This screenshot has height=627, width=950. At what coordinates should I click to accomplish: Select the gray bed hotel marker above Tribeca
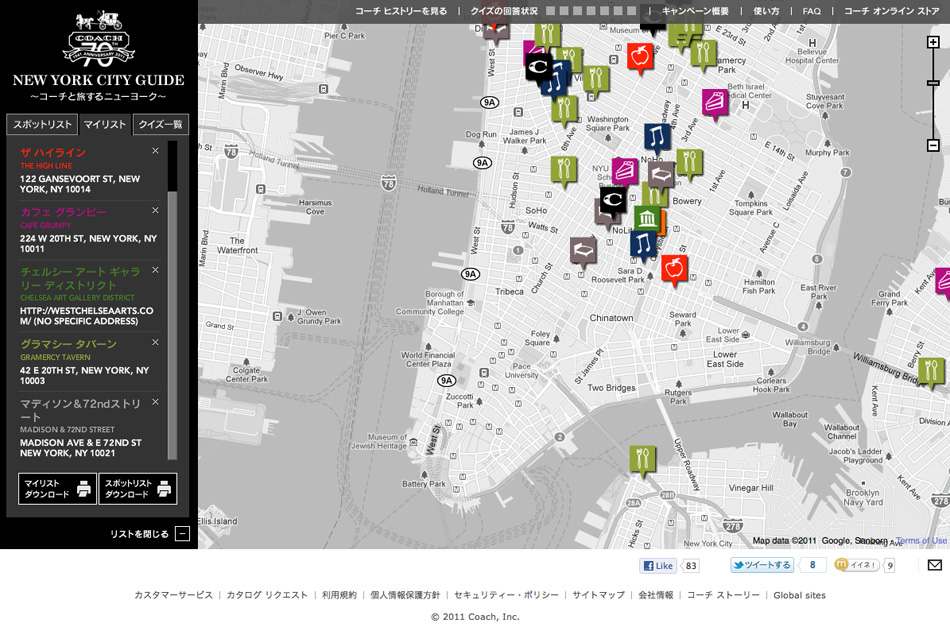tap(583, 252)
